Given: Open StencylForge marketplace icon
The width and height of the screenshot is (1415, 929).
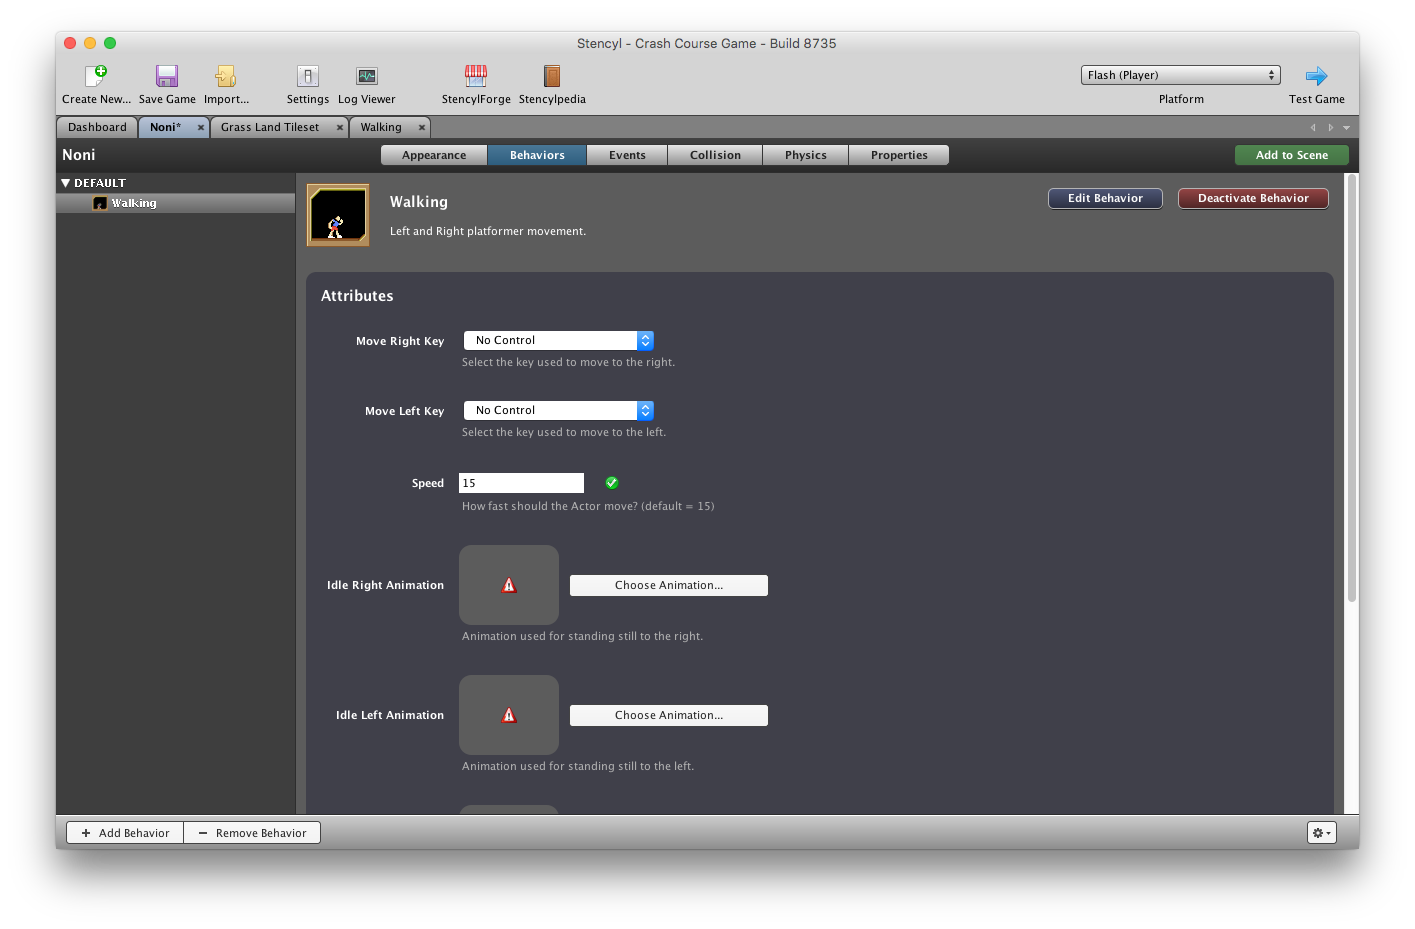Looking at the screenshot, I should (x=476, y=76).
